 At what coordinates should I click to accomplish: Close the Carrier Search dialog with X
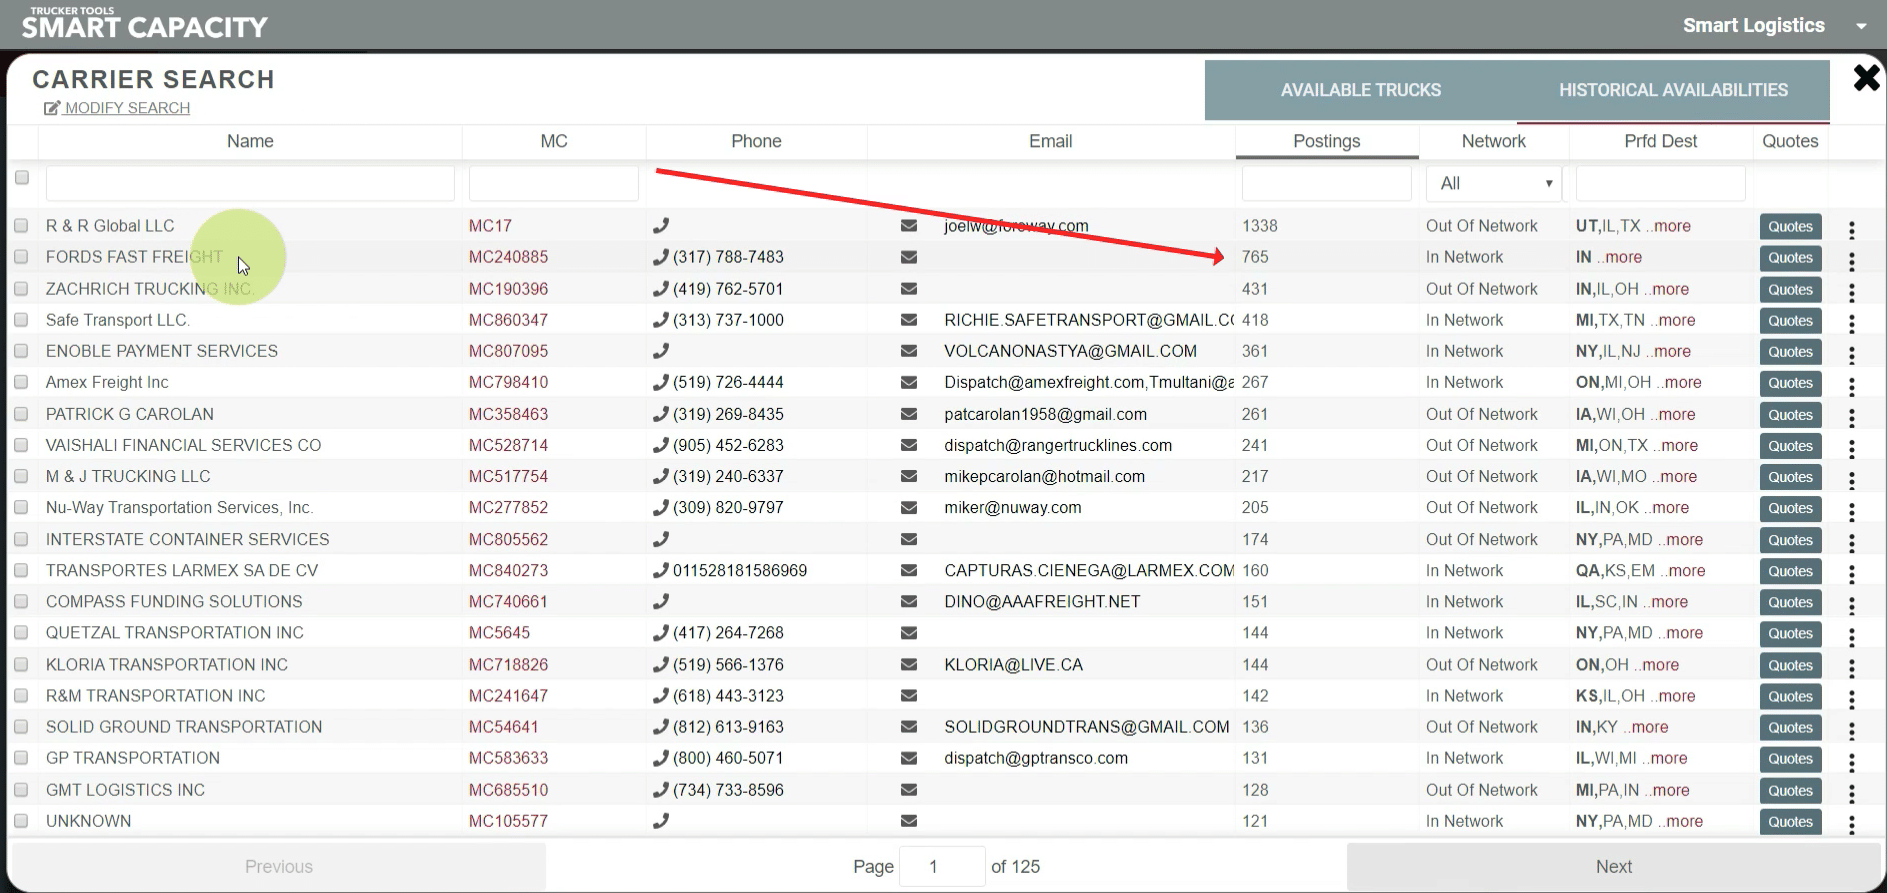[x=1866, y=78]
